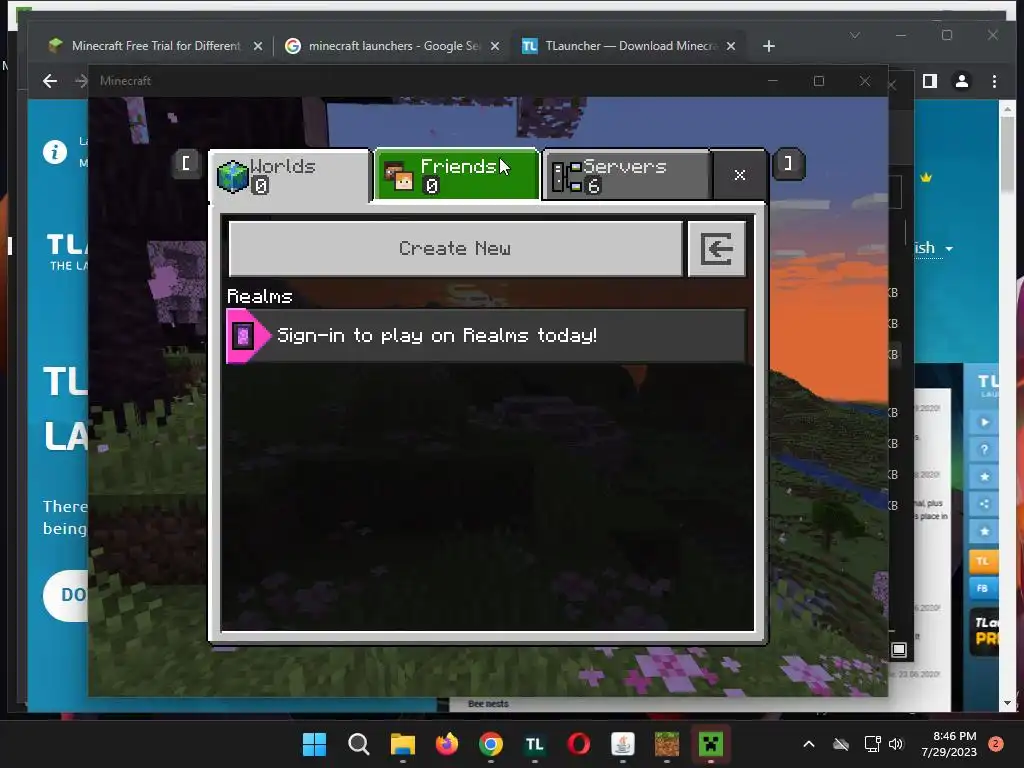This screenshot has width=1024, height=768.
Task: Open volume control in system tray
Action: [896, 744]
